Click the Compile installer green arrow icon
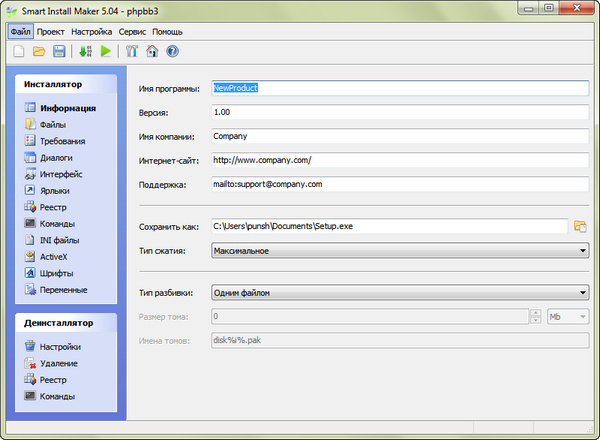The width and height of the screenshot is (600, 440). (86, 51)
